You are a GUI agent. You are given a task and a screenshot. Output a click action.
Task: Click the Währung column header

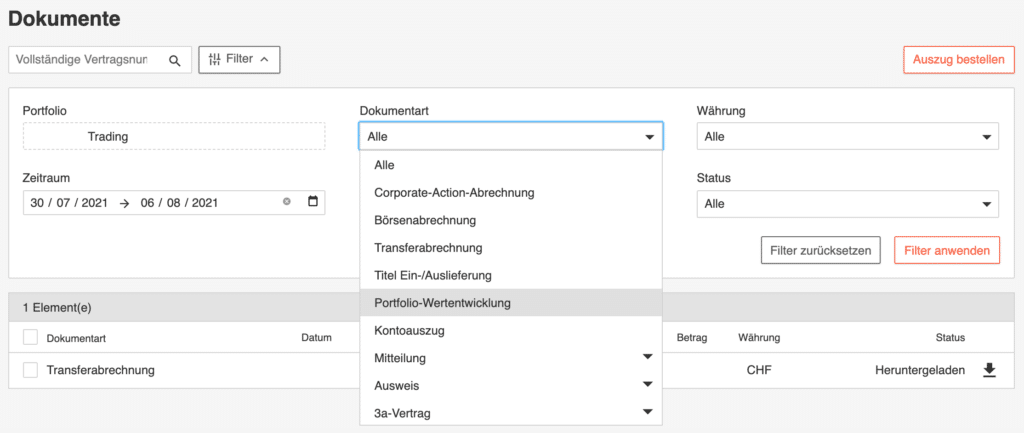coord(759,338)
